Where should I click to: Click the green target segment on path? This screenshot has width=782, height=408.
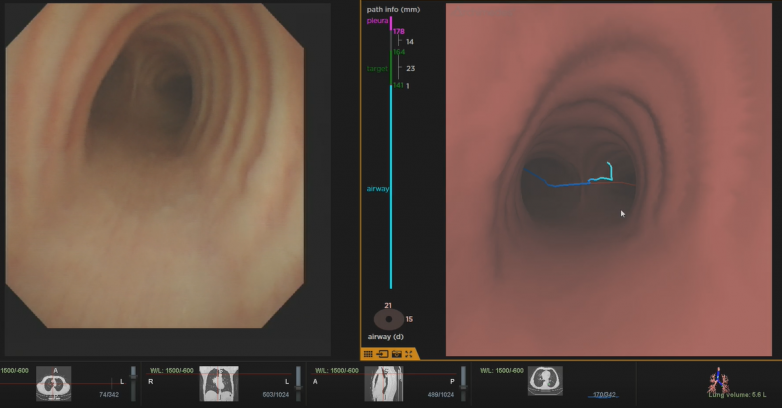(x=392, y=68)
